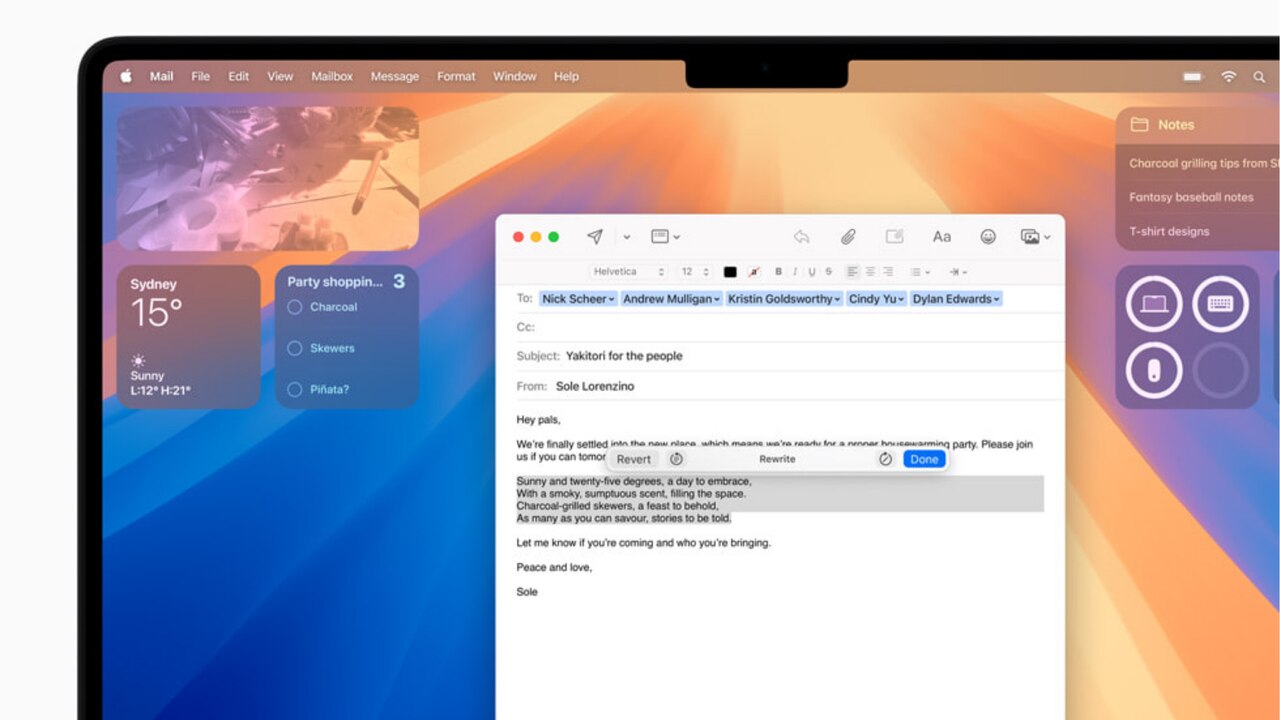The height and width of the screenshot is (720, 1280).
Task: Click the 'Hey pals,' greeting line
Action: [538, 420]
